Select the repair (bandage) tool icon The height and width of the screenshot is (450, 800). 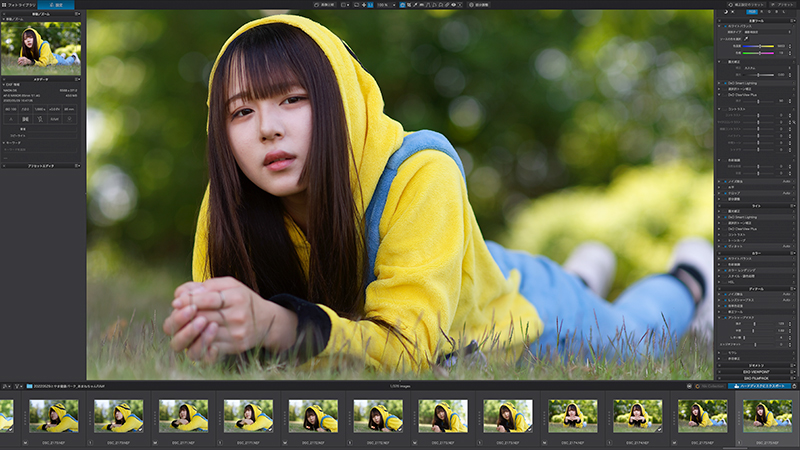click(x=446, y=5)
